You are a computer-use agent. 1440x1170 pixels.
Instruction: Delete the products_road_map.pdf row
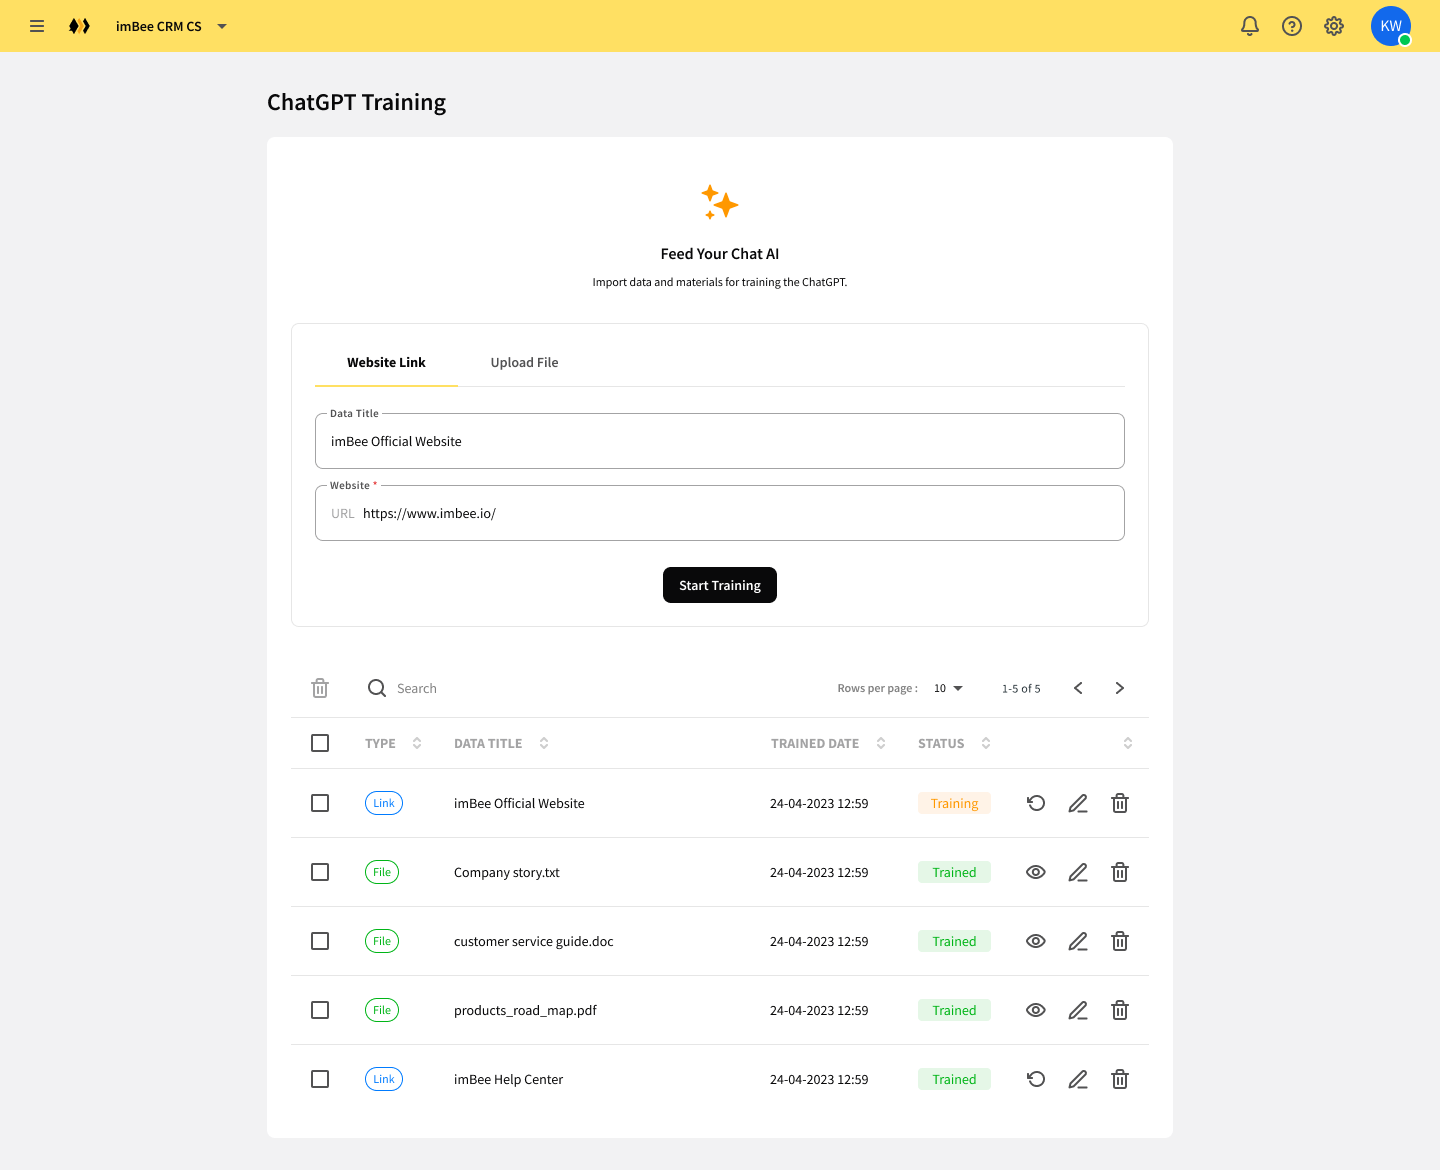tap(1120, 1010)
